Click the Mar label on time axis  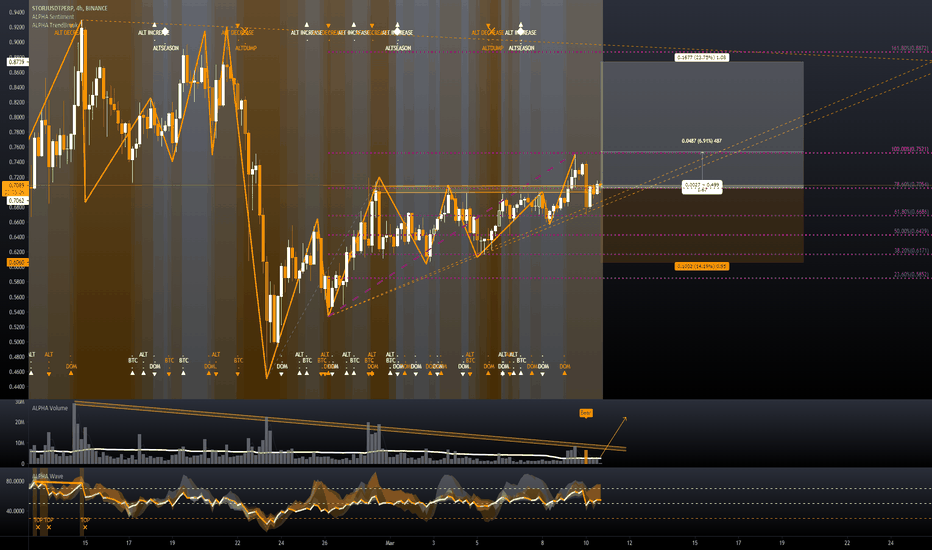click(x=390, y=543)
